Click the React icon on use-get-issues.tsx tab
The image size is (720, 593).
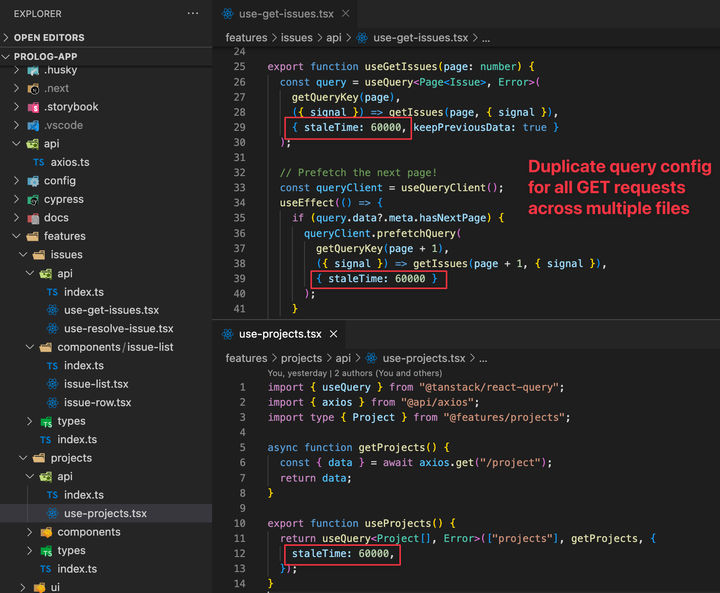[228, 14]
